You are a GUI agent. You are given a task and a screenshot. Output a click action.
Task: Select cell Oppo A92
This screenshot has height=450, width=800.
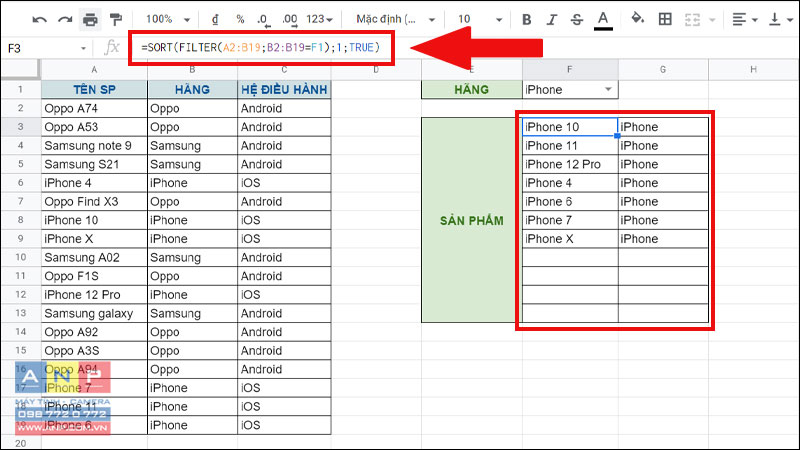[94, 332]
